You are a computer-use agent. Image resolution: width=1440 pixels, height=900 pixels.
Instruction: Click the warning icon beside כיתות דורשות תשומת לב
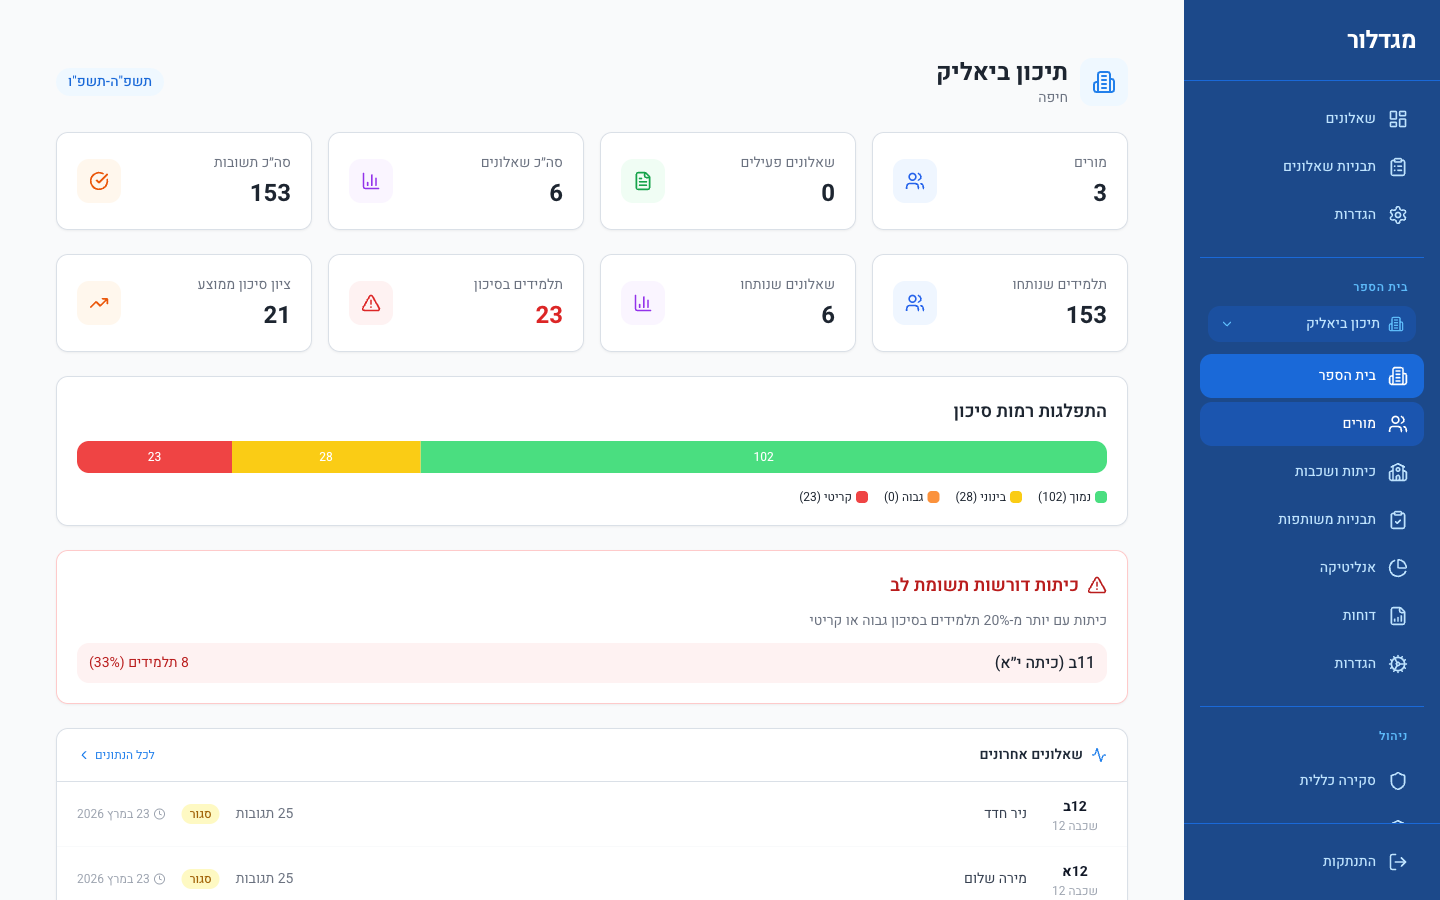(1097, 585)
